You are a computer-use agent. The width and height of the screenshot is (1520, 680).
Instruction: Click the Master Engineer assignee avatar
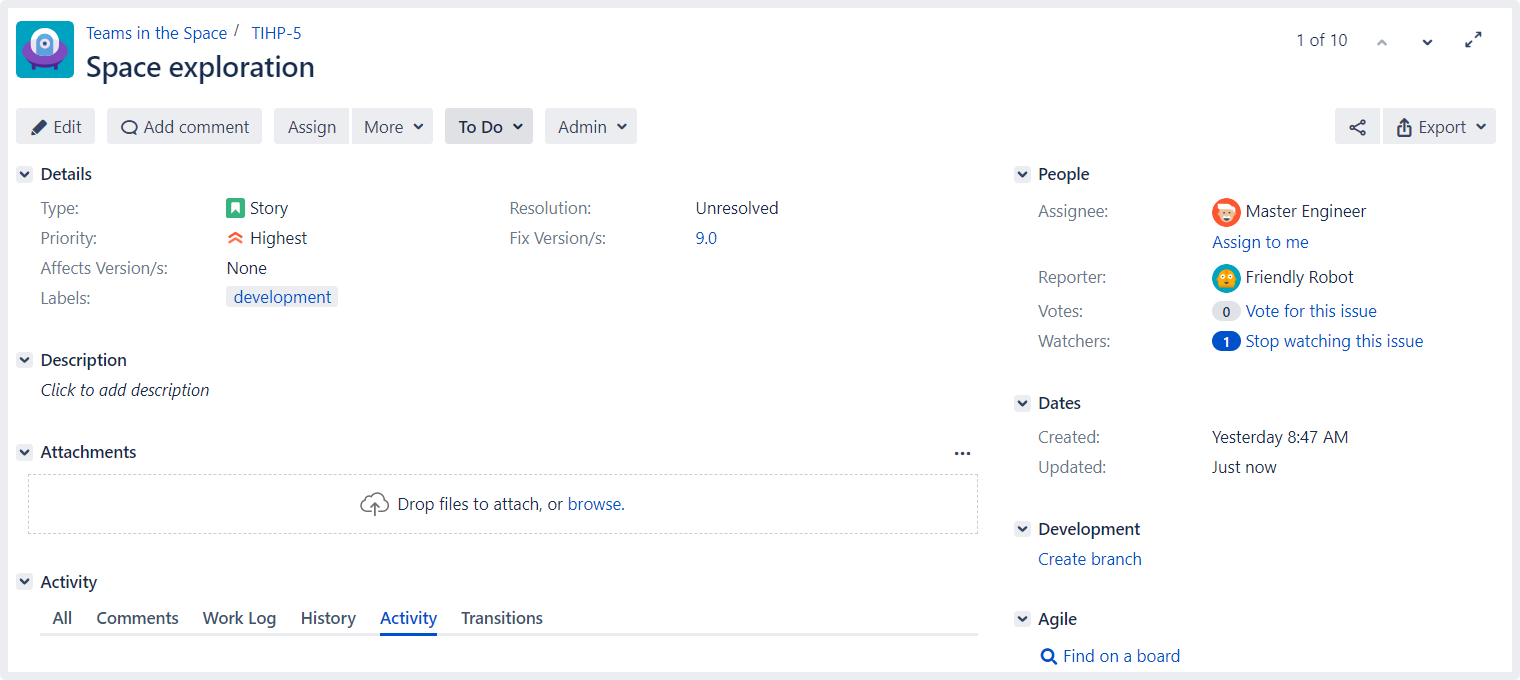click(x=1226, y=212)
